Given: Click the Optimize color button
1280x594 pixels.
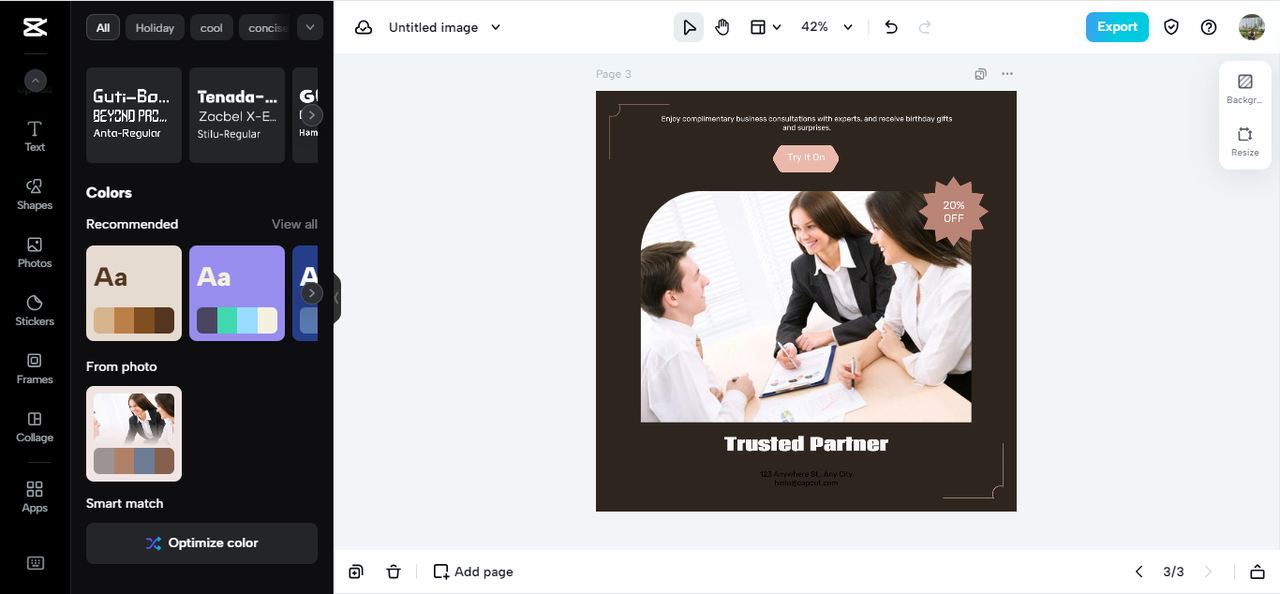Looking at the screenshot, I should (x=202, y=543).
